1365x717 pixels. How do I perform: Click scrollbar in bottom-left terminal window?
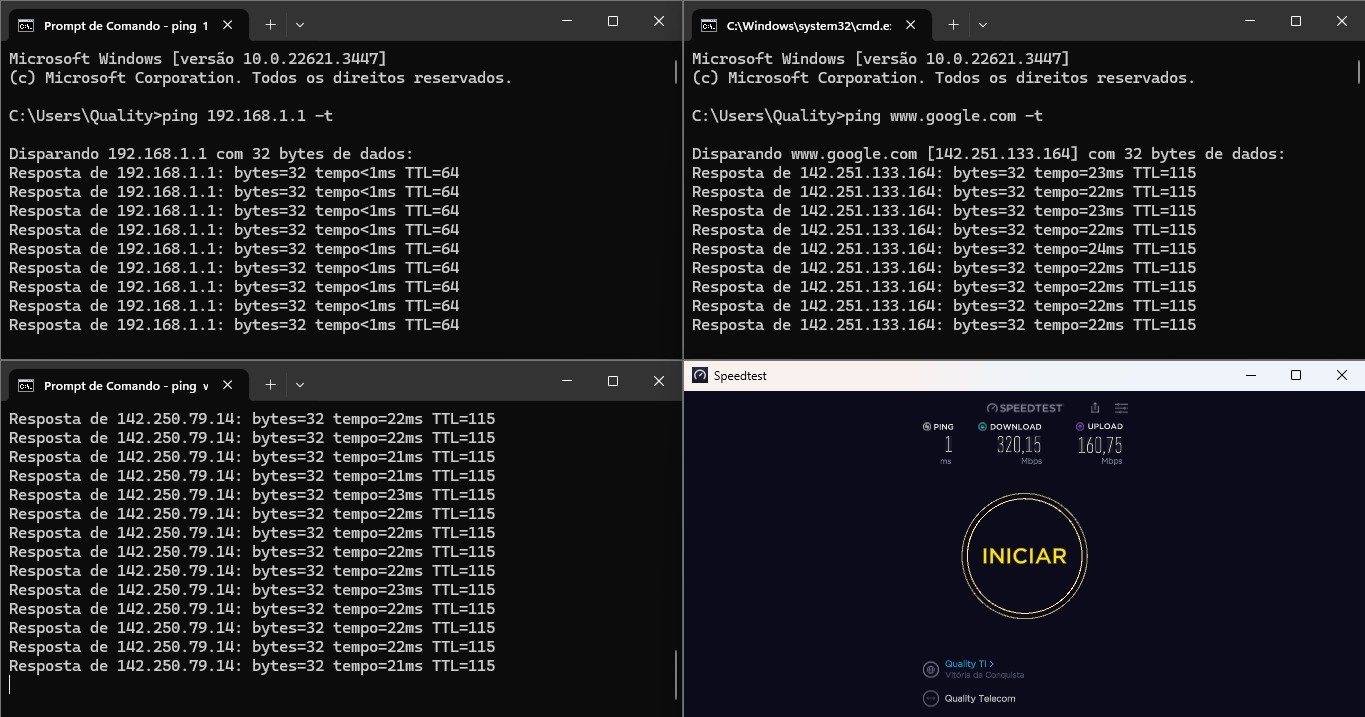click(x=677, y=675)
